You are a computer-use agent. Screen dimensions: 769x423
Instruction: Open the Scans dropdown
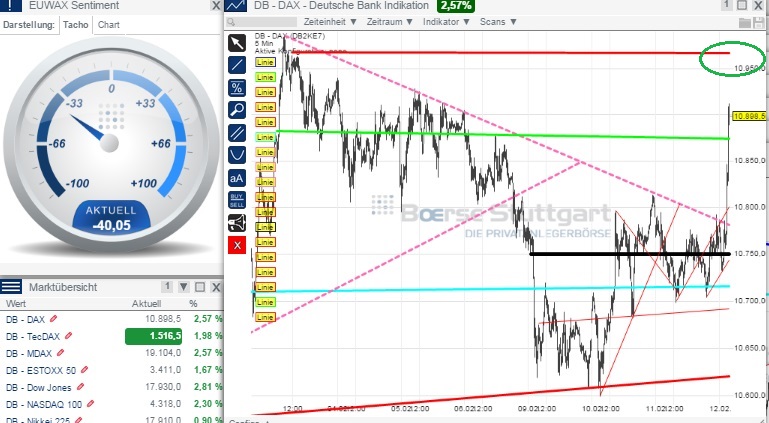coord(498,22)
